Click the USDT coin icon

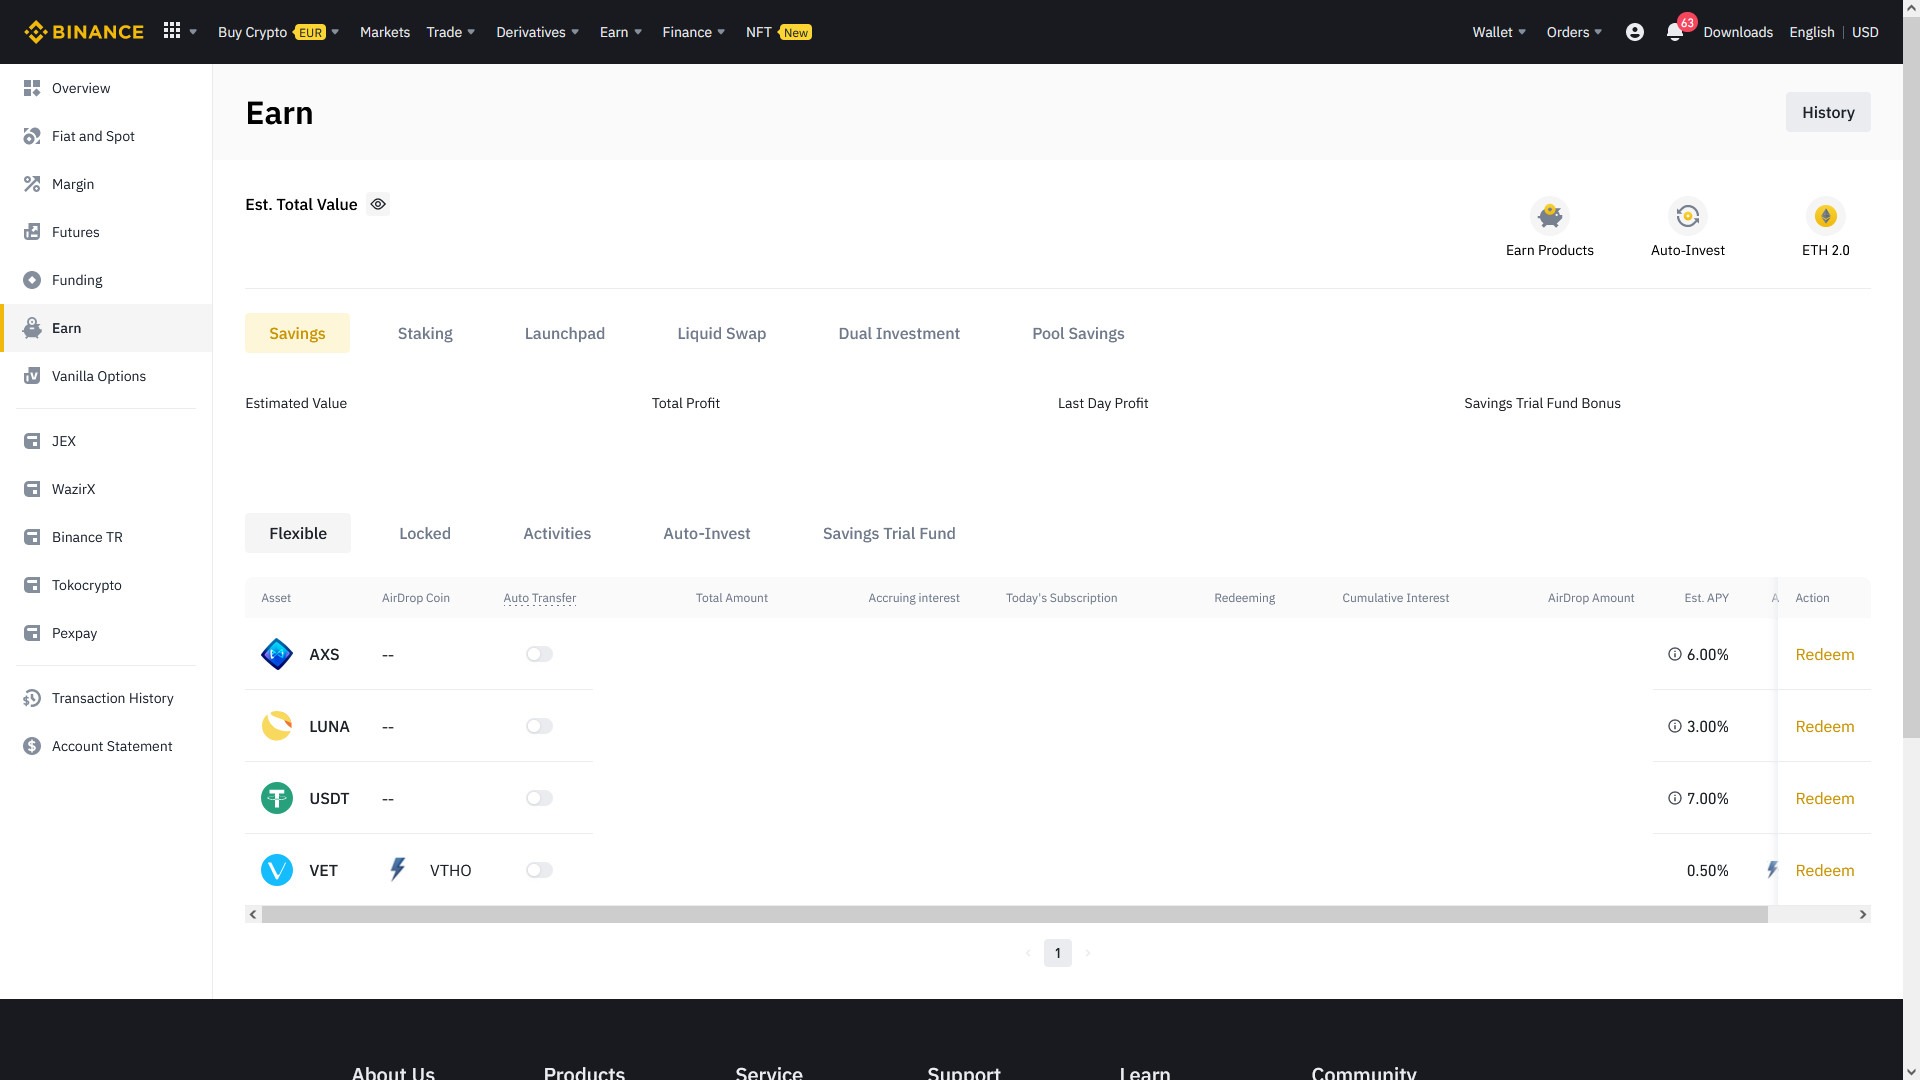pos(277,798)
